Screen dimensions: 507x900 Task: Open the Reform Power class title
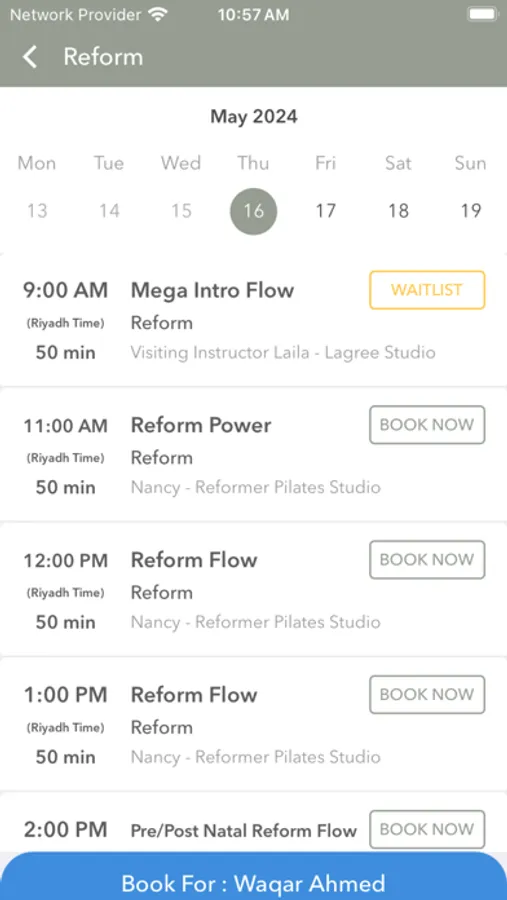tap(201, 425)
